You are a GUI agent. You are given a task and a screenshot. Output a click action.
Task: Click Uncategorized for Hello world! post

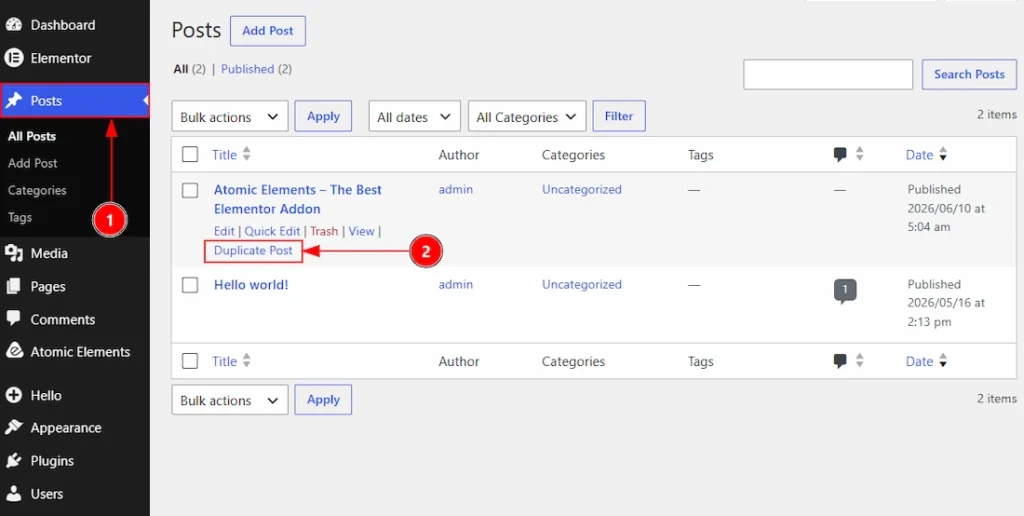tap(582, 284)
